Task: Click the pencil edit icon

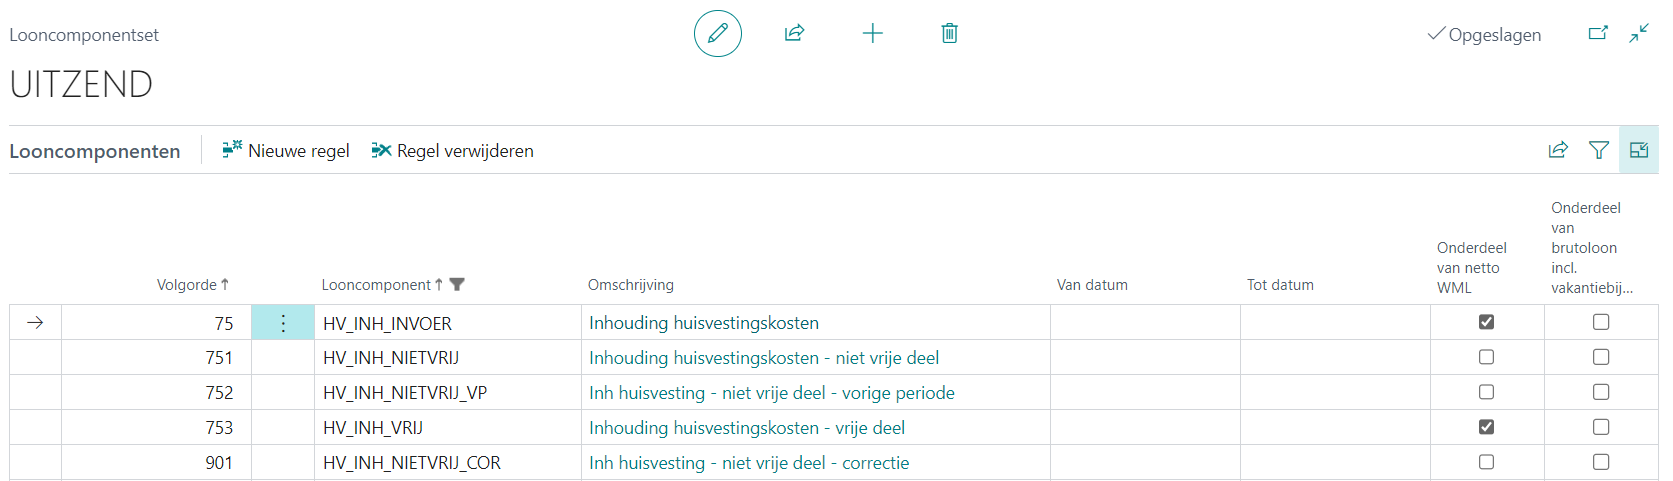Action: 717,34
